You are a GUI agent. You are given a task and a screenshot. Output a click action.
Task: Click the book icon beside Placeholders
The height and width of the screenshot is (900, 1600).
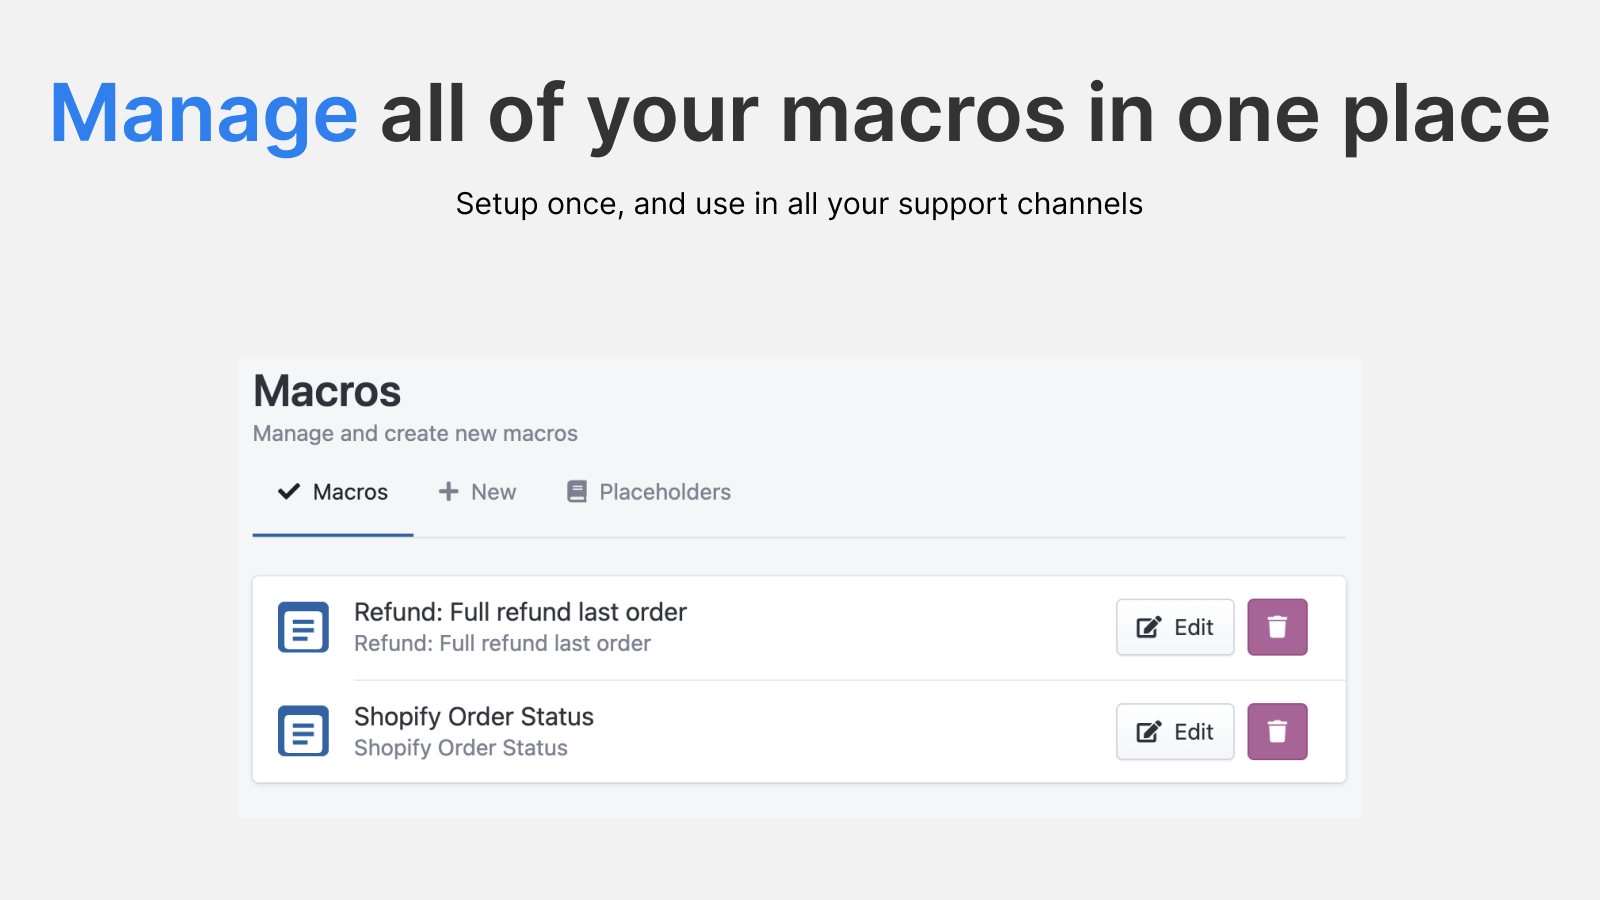[577, 491]
